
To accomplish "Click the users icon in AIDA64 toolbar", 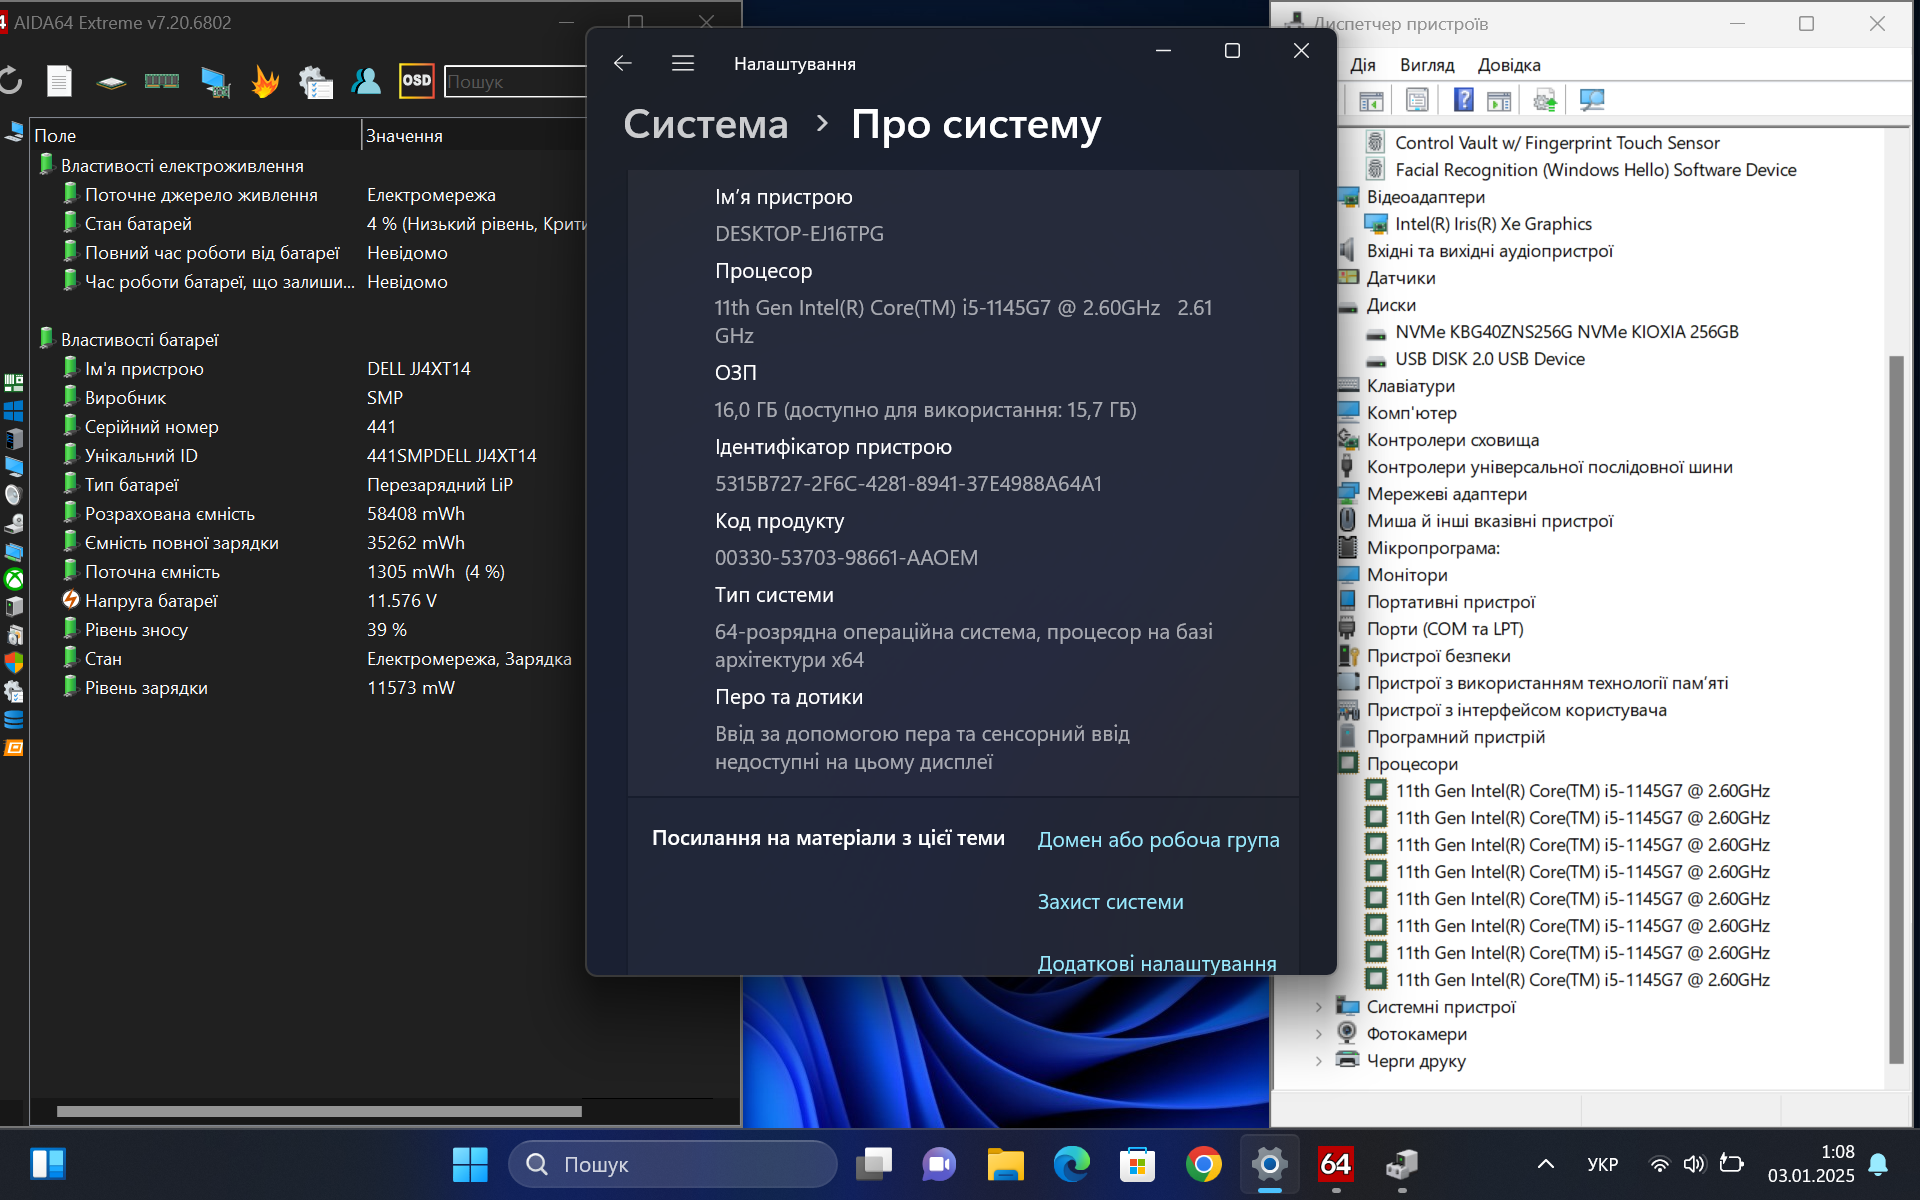I will (366, 81).
